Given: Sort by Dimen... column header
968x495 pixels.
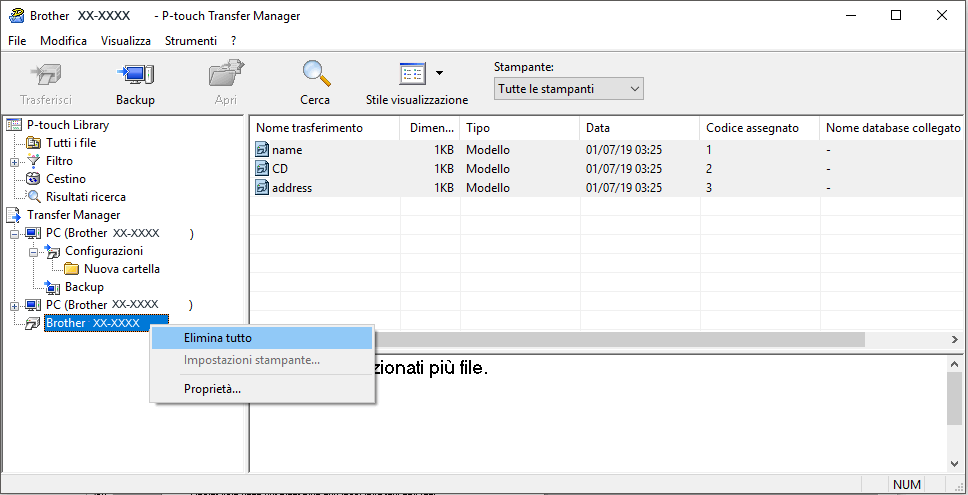Looking at the screenshot, I should coord(430,128).
